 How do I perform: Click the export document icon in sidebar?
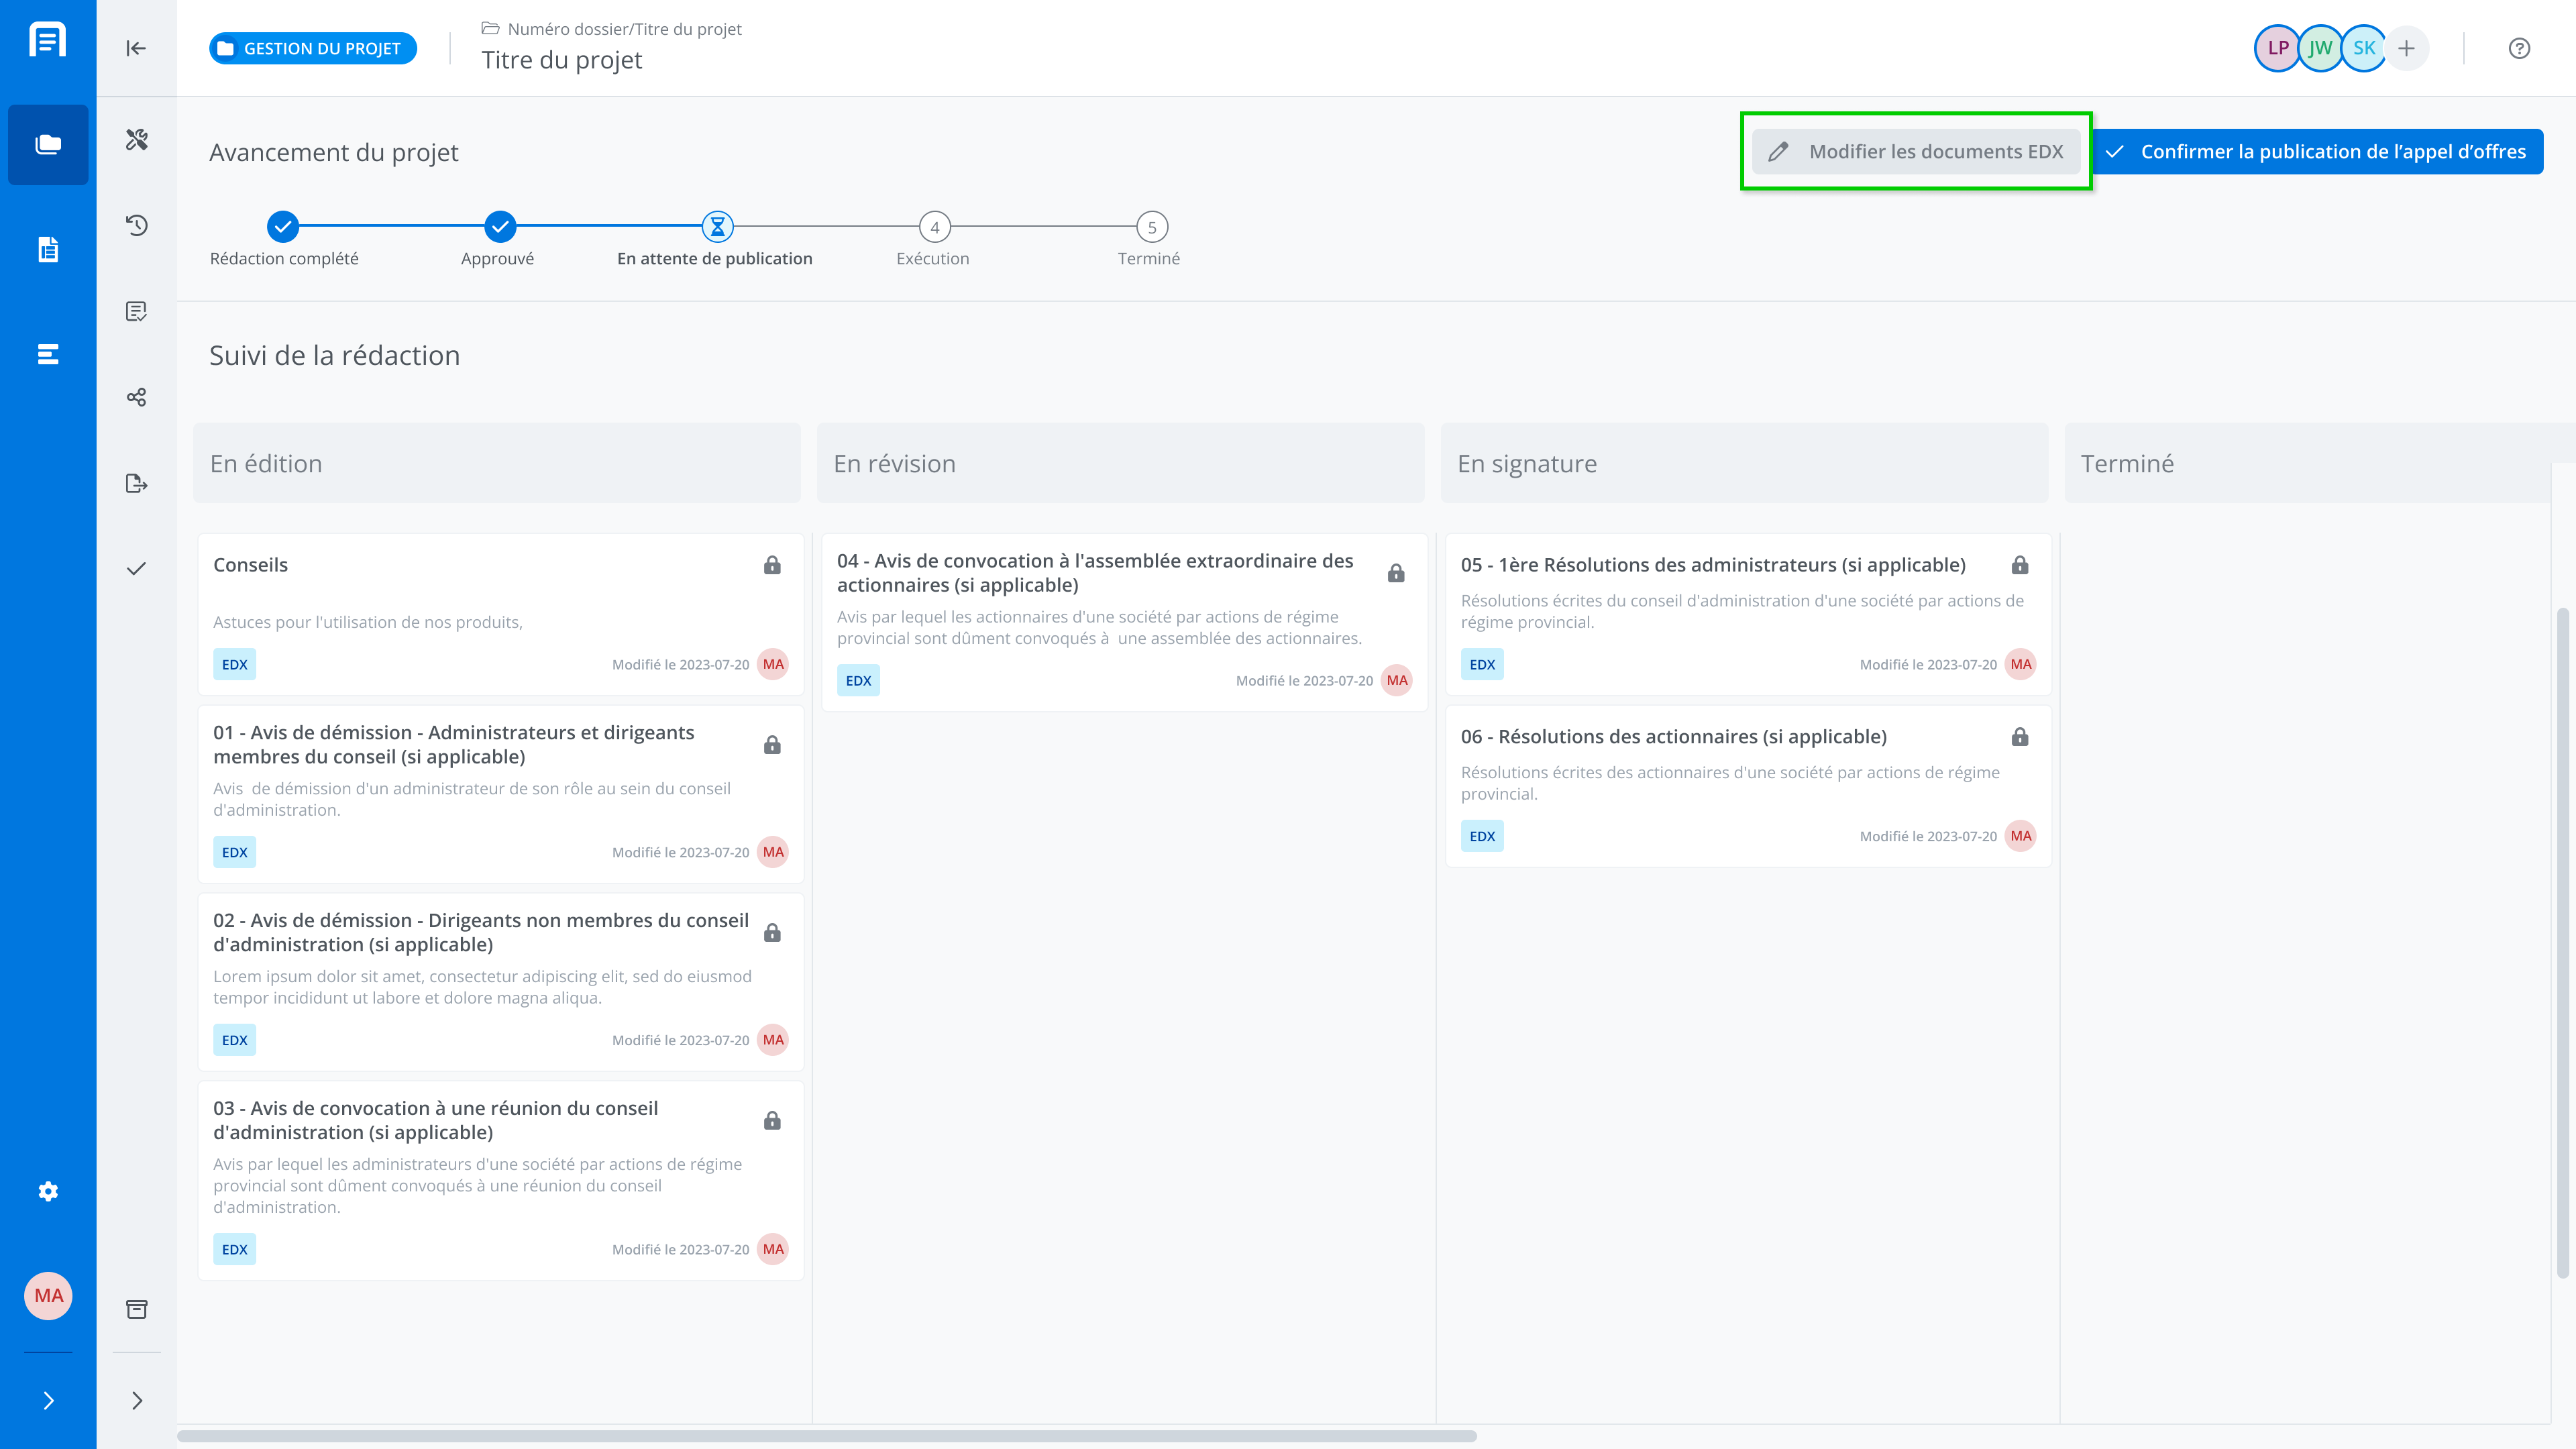(137, 484)
